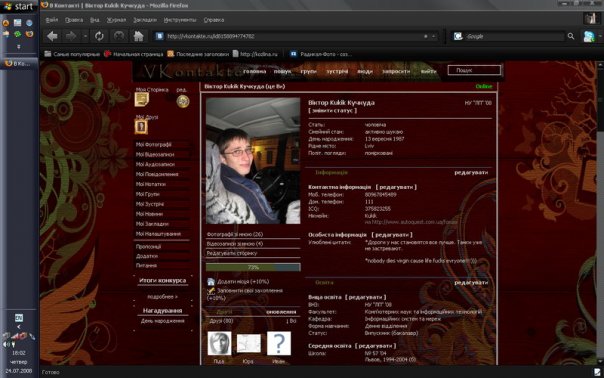Open the Последние заголовки feed bookmark

[x=198, y=54]
